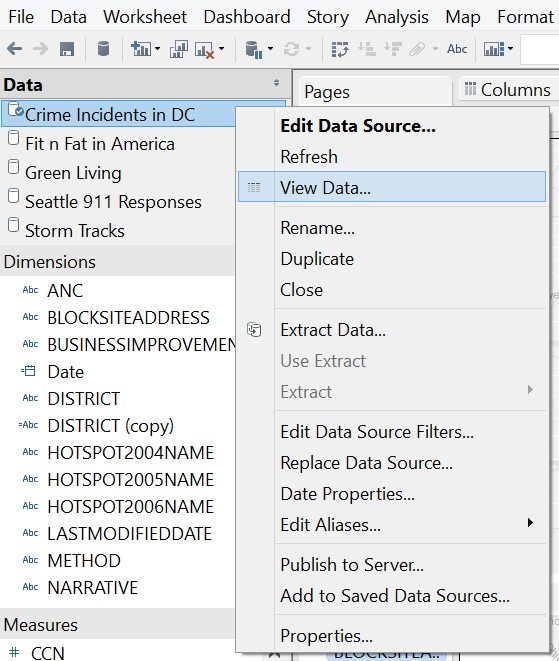Click the Extract Data menu icon
This screenshot has height=661, width=559.
[254, 330]
